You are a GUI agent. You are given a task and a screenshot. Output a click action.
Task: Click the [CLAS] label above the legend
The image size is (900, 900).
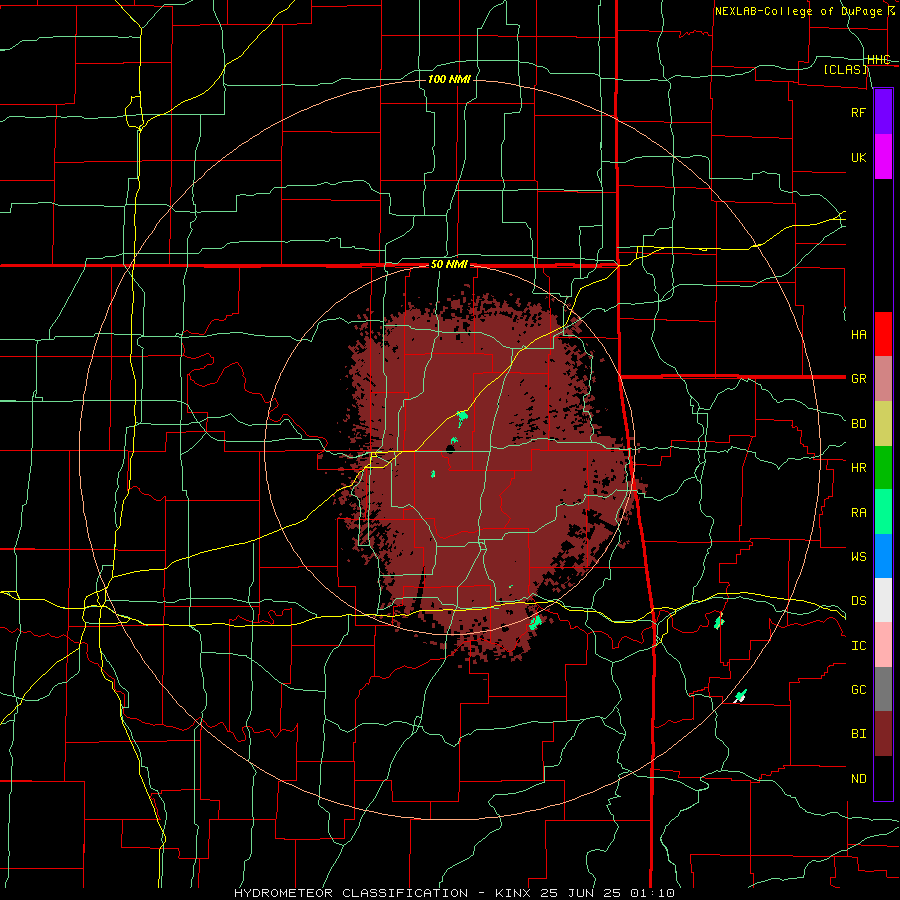(845, 70)
